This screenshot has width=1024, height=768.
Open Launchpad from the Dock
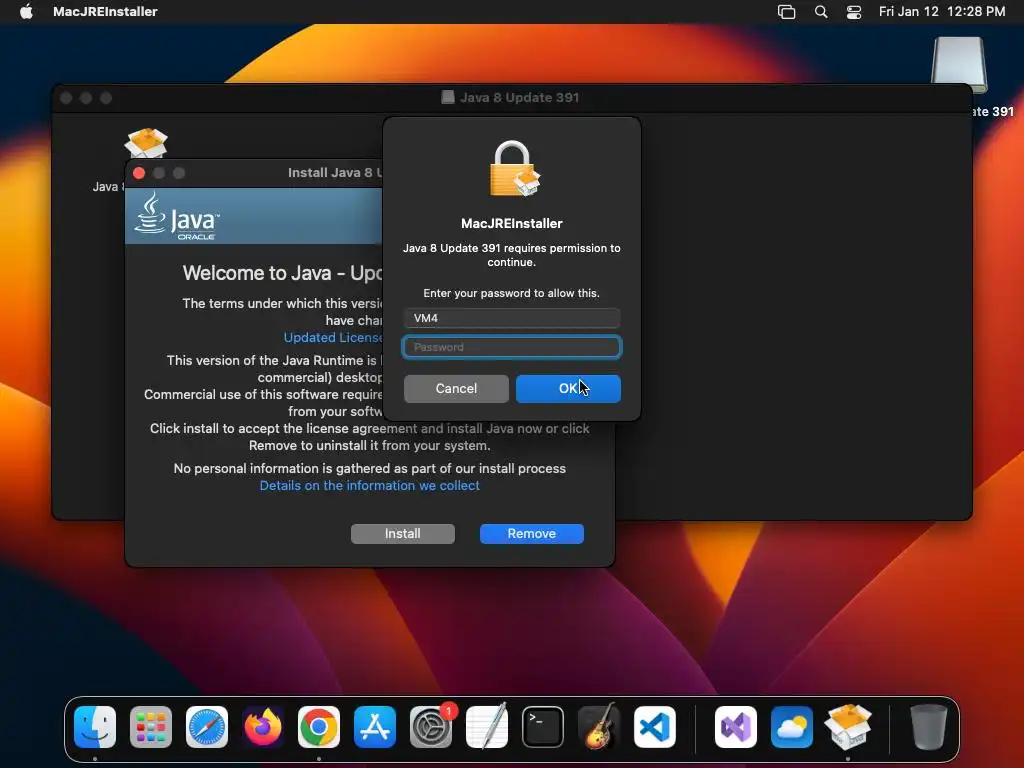point(151,727)
